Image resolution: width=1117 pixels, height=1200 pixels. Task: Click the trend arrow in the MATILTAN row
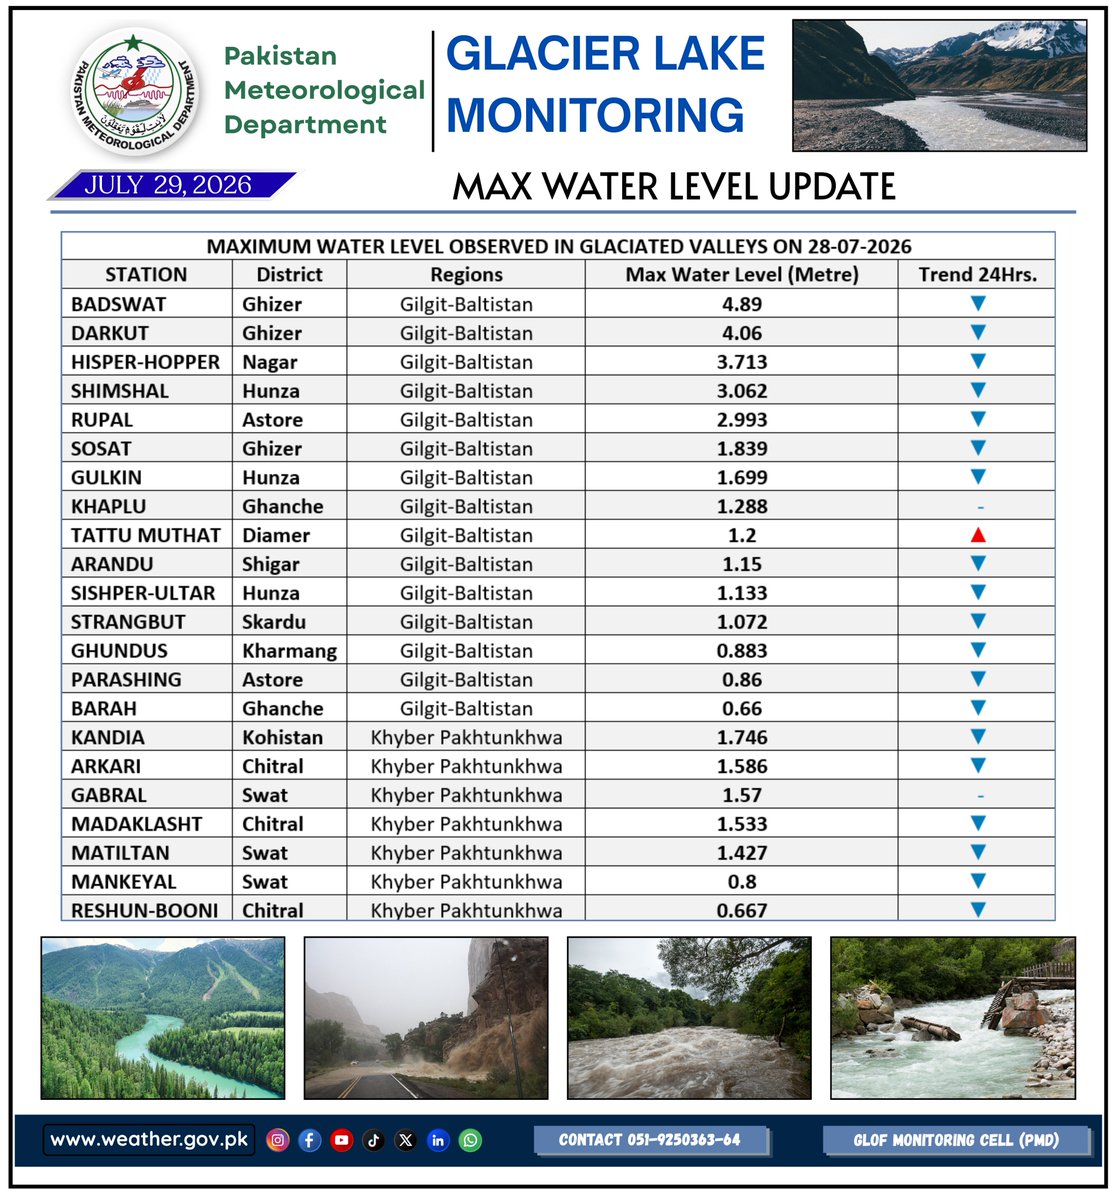click(x=978, y=853)
